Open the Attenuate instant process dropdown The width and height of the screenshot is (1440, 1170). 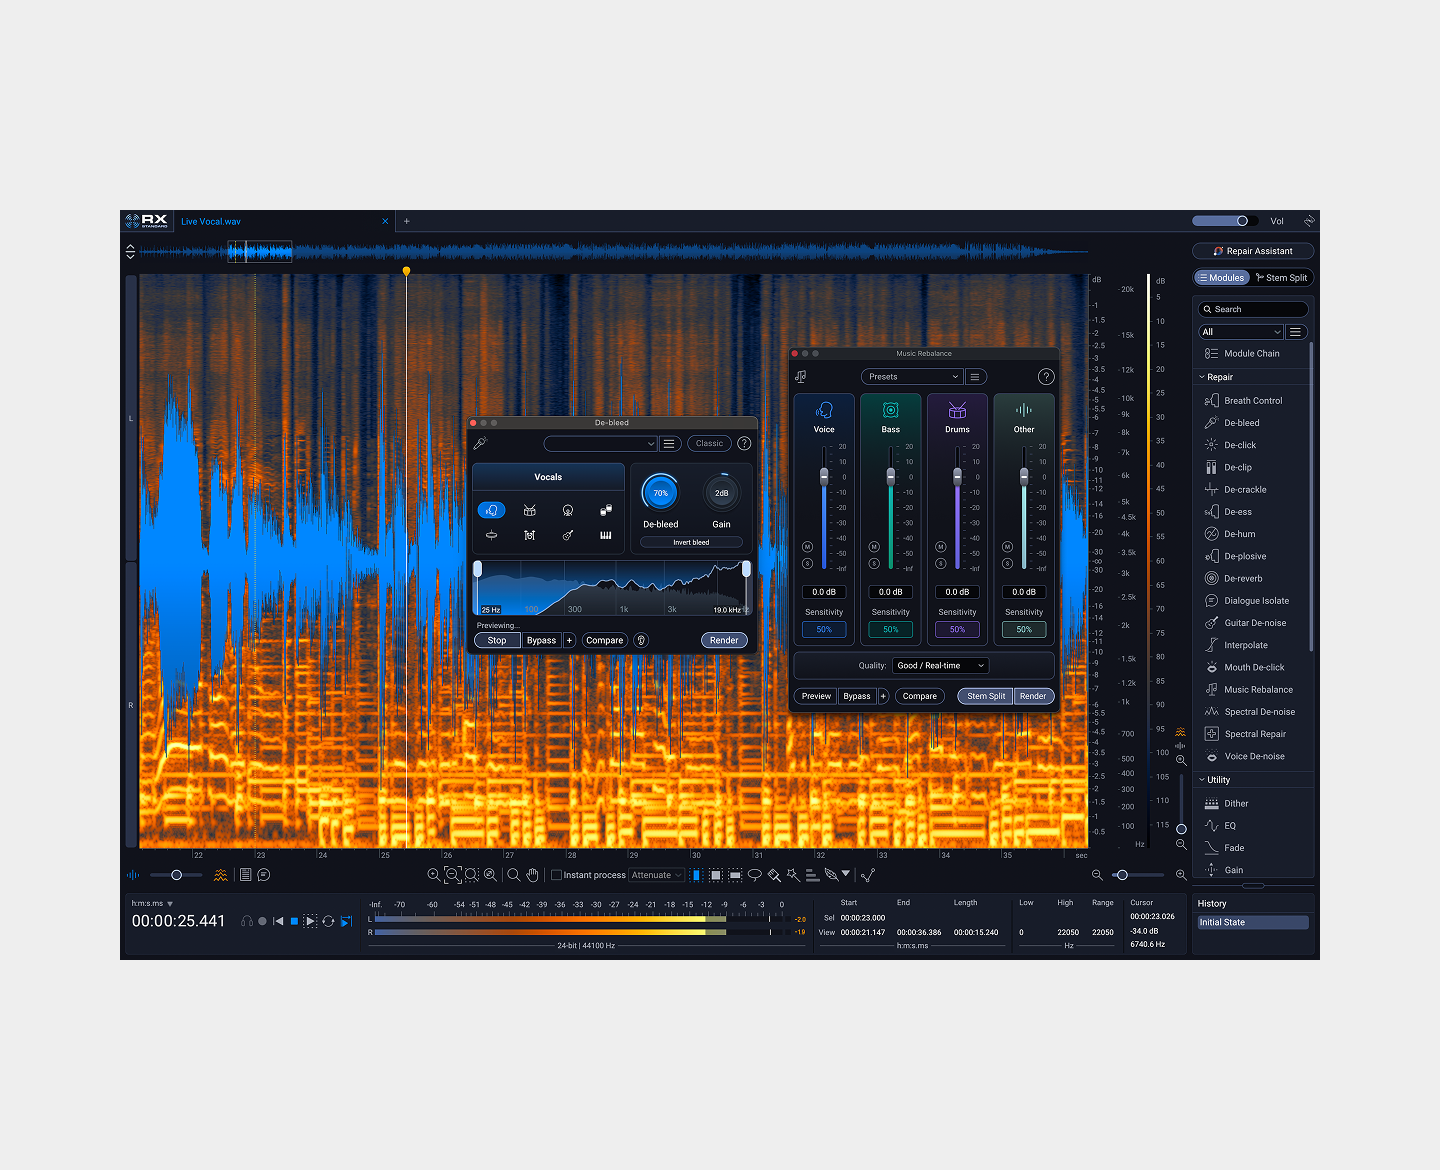pyautogui.click(x=657, y=875)
